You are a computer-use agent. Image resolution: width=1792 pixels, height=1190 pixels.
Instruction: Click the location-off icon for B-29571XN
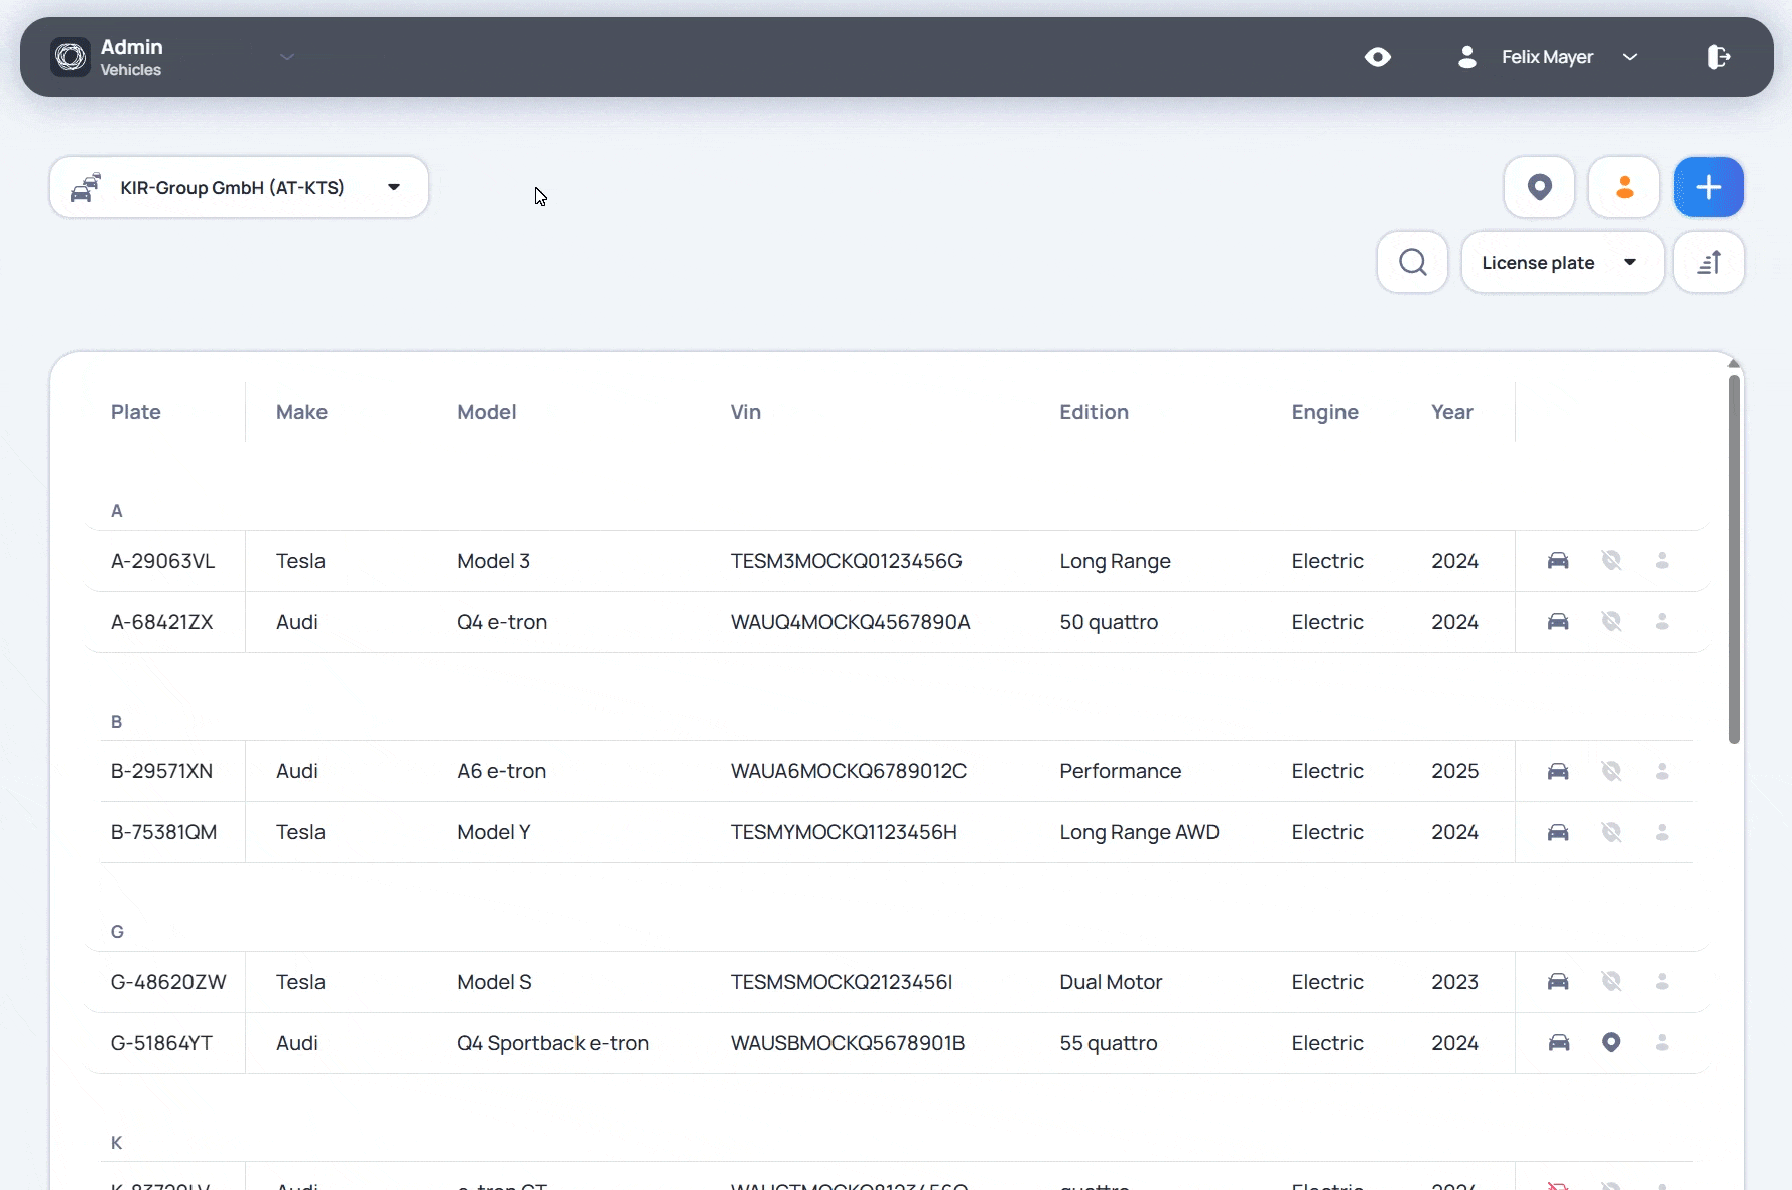click(x=1611, y=771)
